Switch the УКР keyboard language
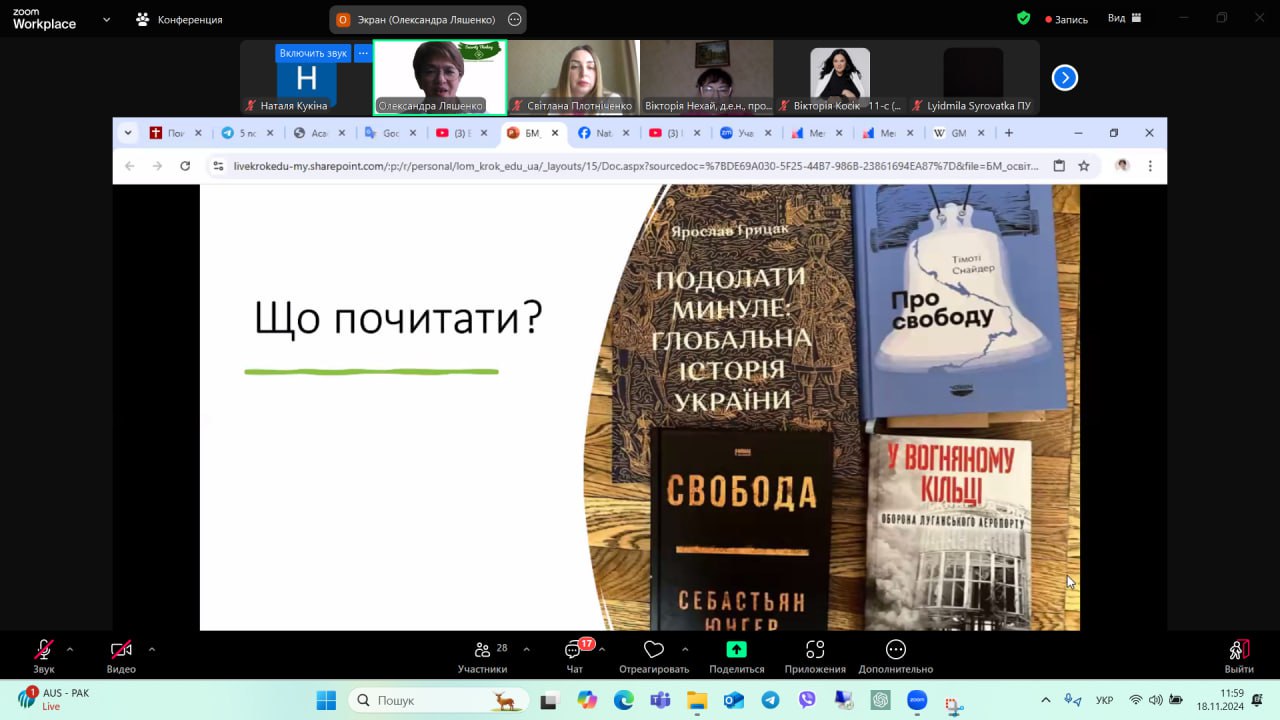The width and height of the screenshot is (1280, 720). [x=1105, y=700]
